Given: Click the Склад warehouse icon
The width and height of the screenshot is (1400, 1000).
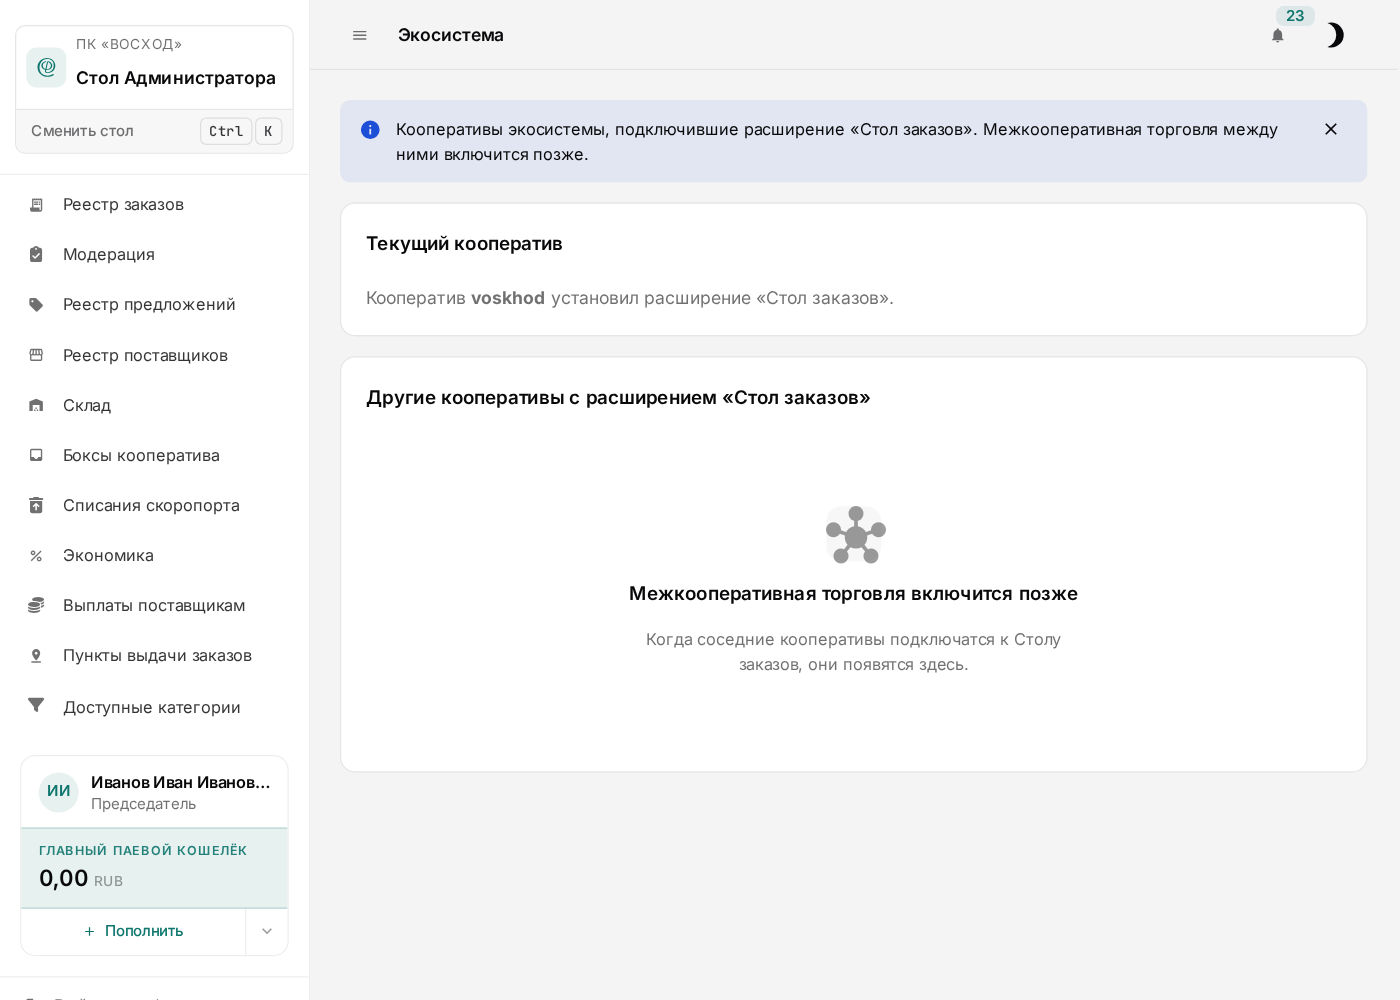Looking at the screenshot, I should point(36,405).
